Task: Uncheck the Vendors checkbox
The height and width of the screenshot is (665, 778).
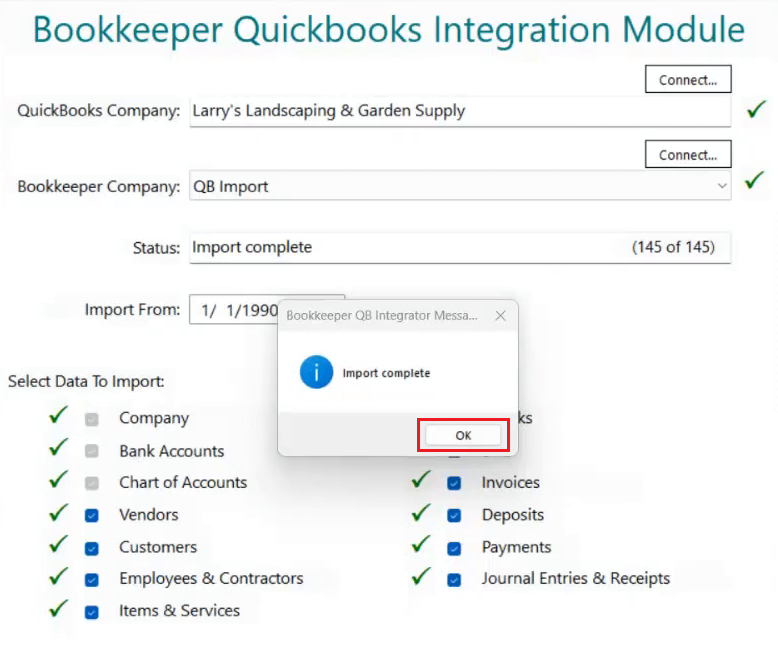Action: point(91,516)
